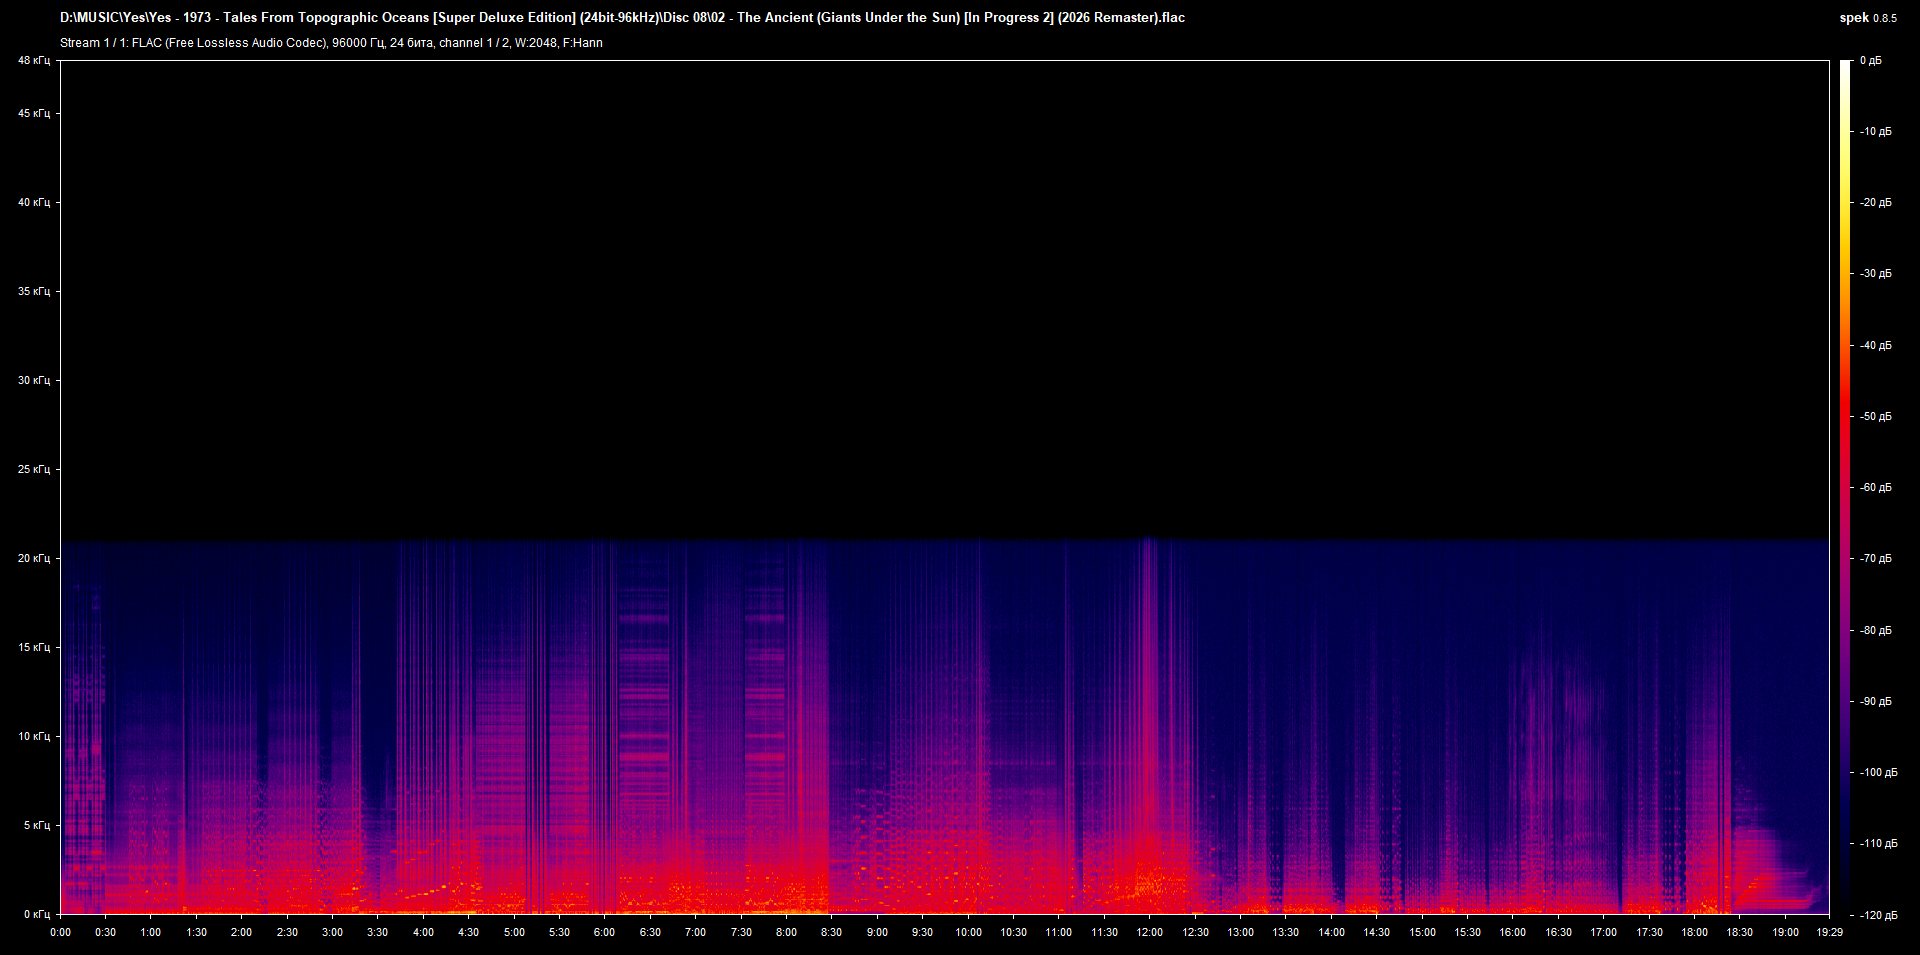Viewport: 1920px width, 955px height.
Task: Click the stream info line text
Action: (331, 43)
